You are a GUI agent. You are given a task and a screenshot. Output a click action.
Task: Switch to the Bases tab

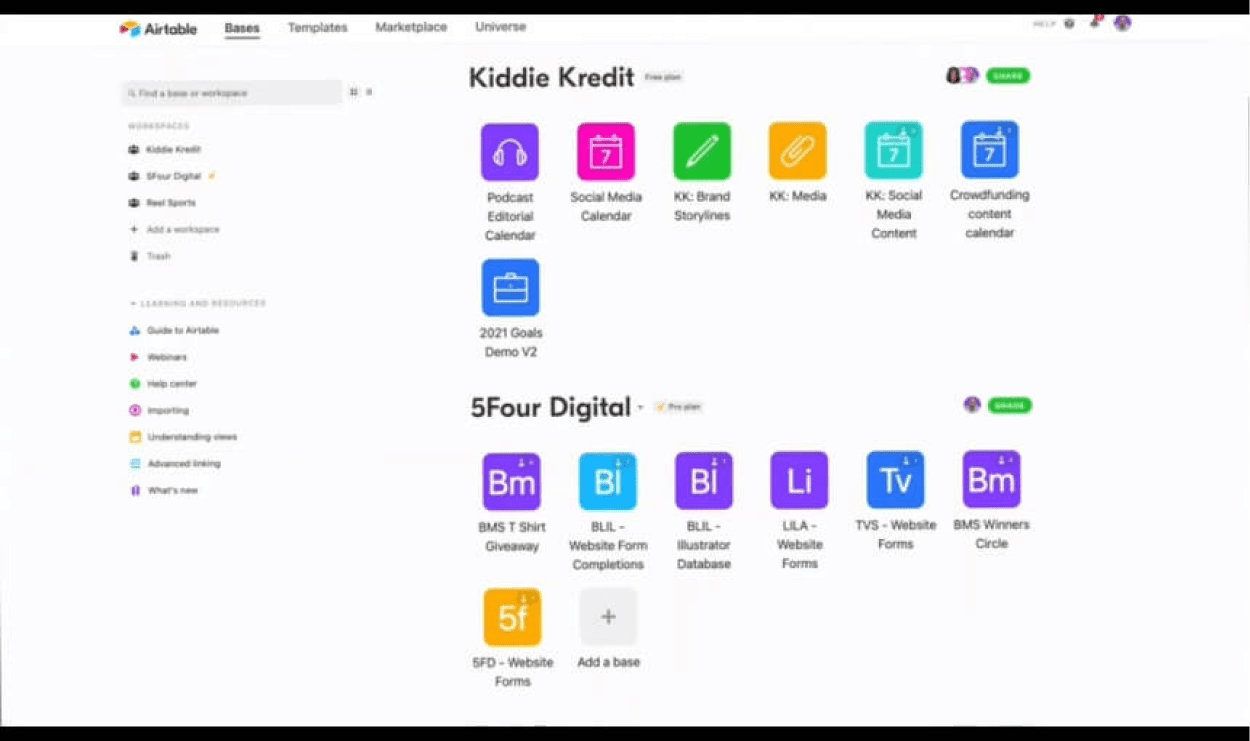click(x=242, y=28)
